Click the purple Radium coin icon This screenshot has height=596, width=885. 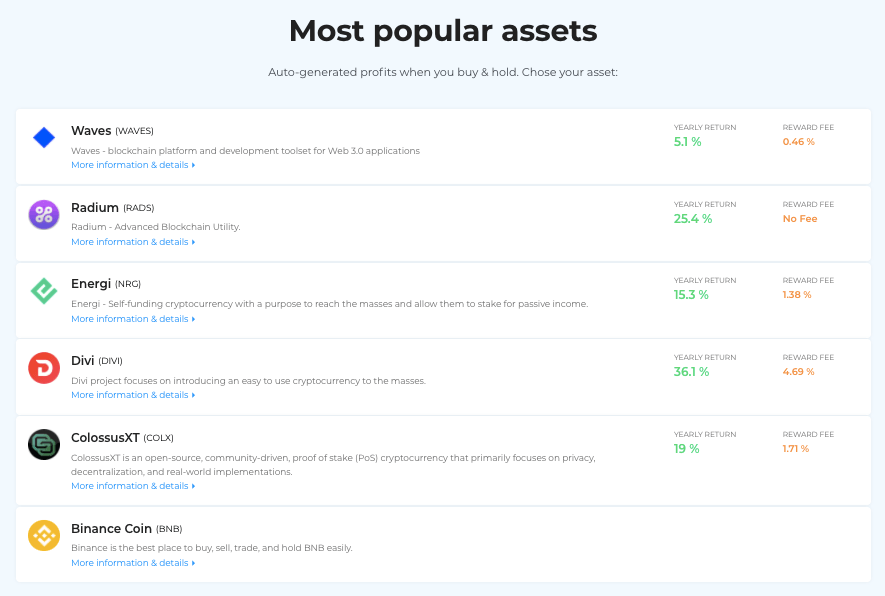[x=44, y=214]
